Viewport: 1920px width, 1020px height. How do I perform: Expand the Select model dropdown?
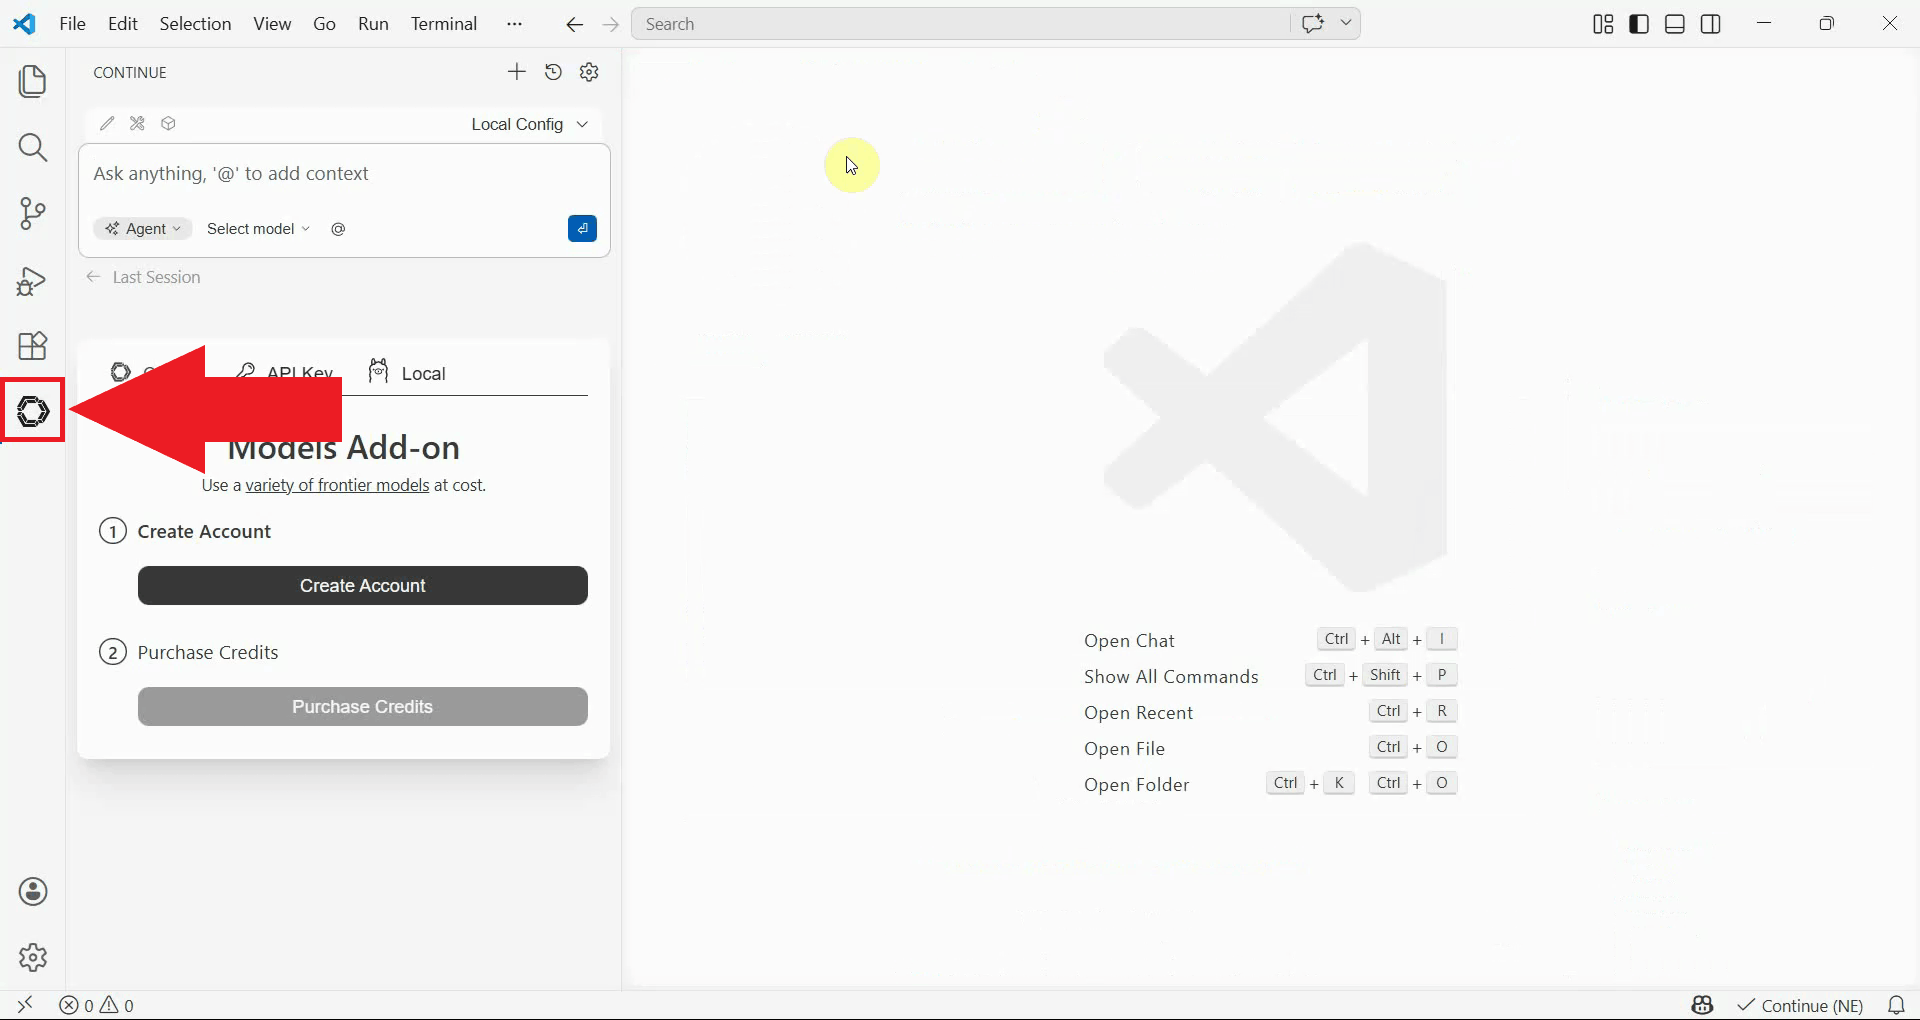point(257,228)
